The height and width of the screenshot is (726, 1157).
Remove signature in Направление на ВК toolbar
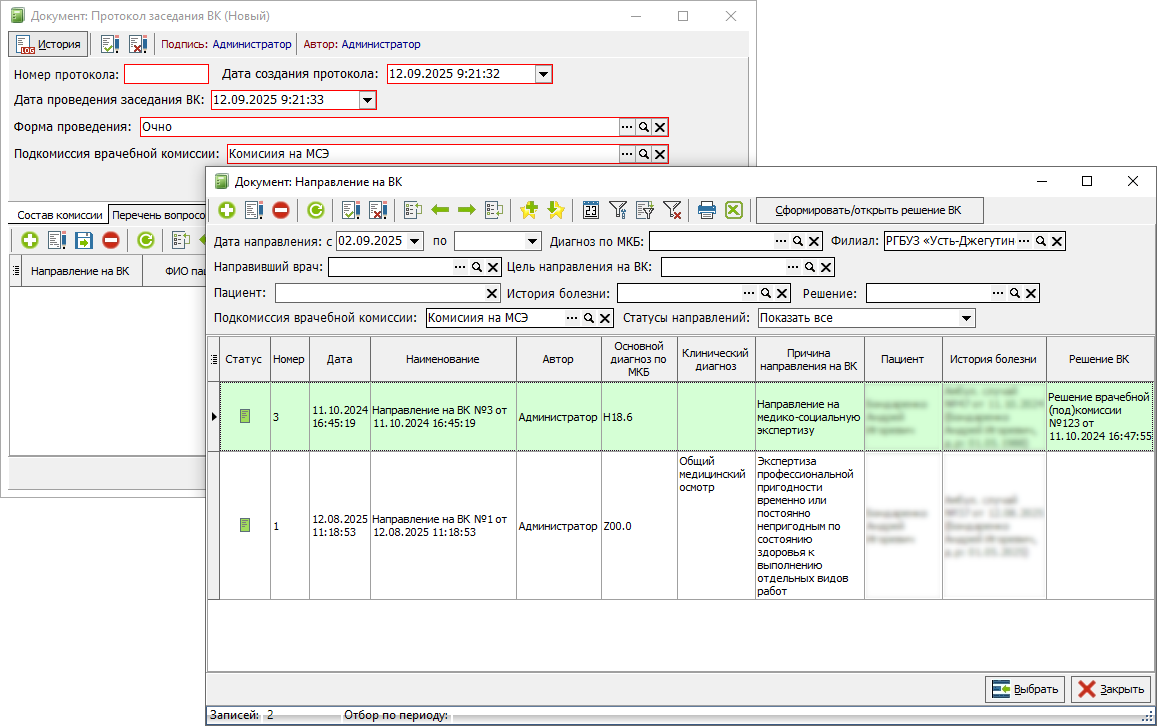coord(379,210)
